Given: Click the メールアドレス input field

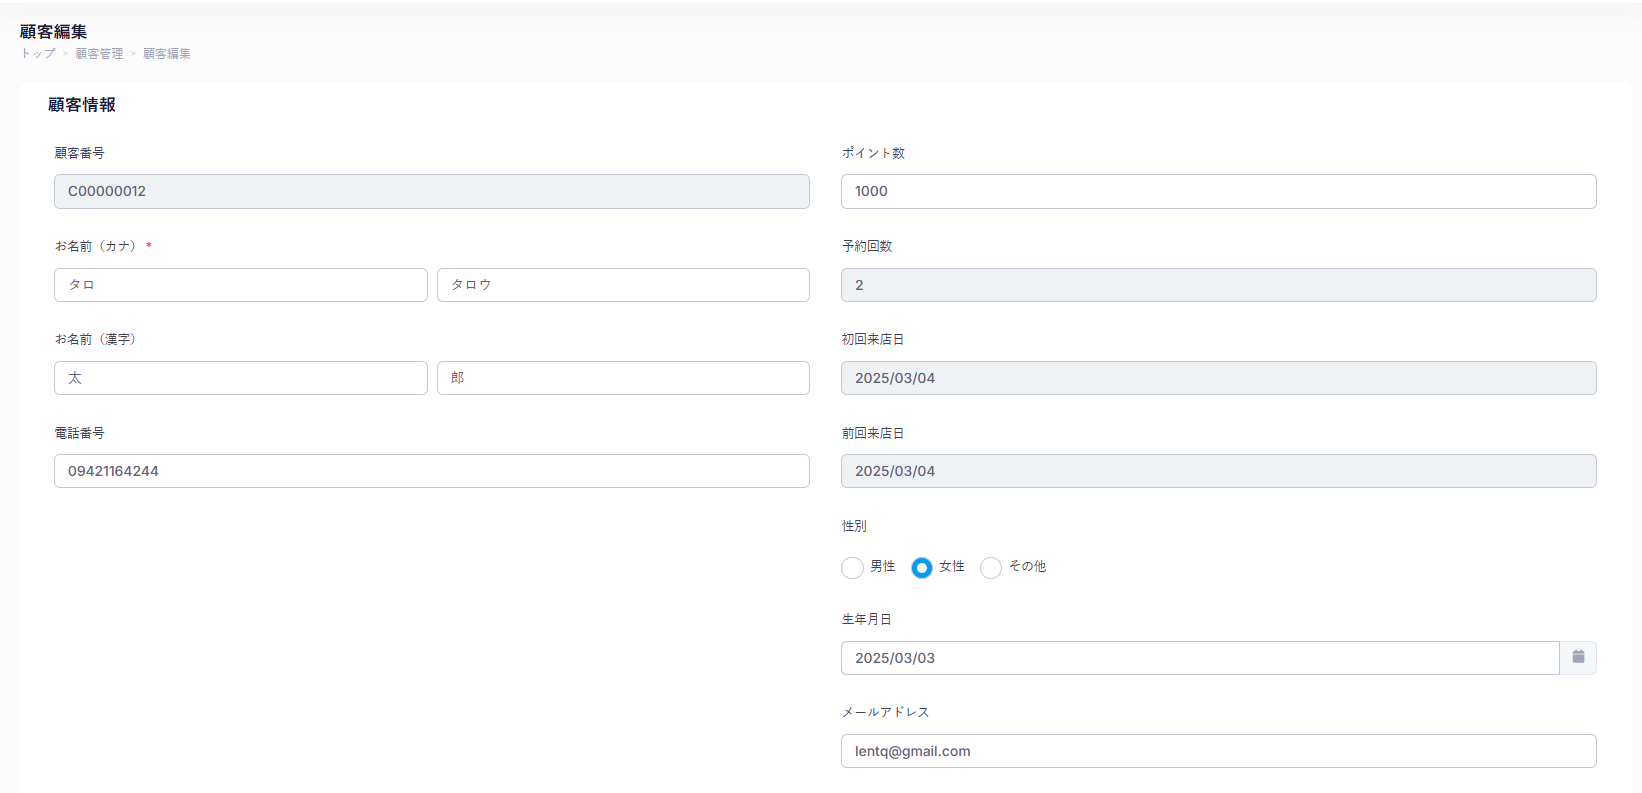Looking at the screenshot, I should click(1218, 751).
